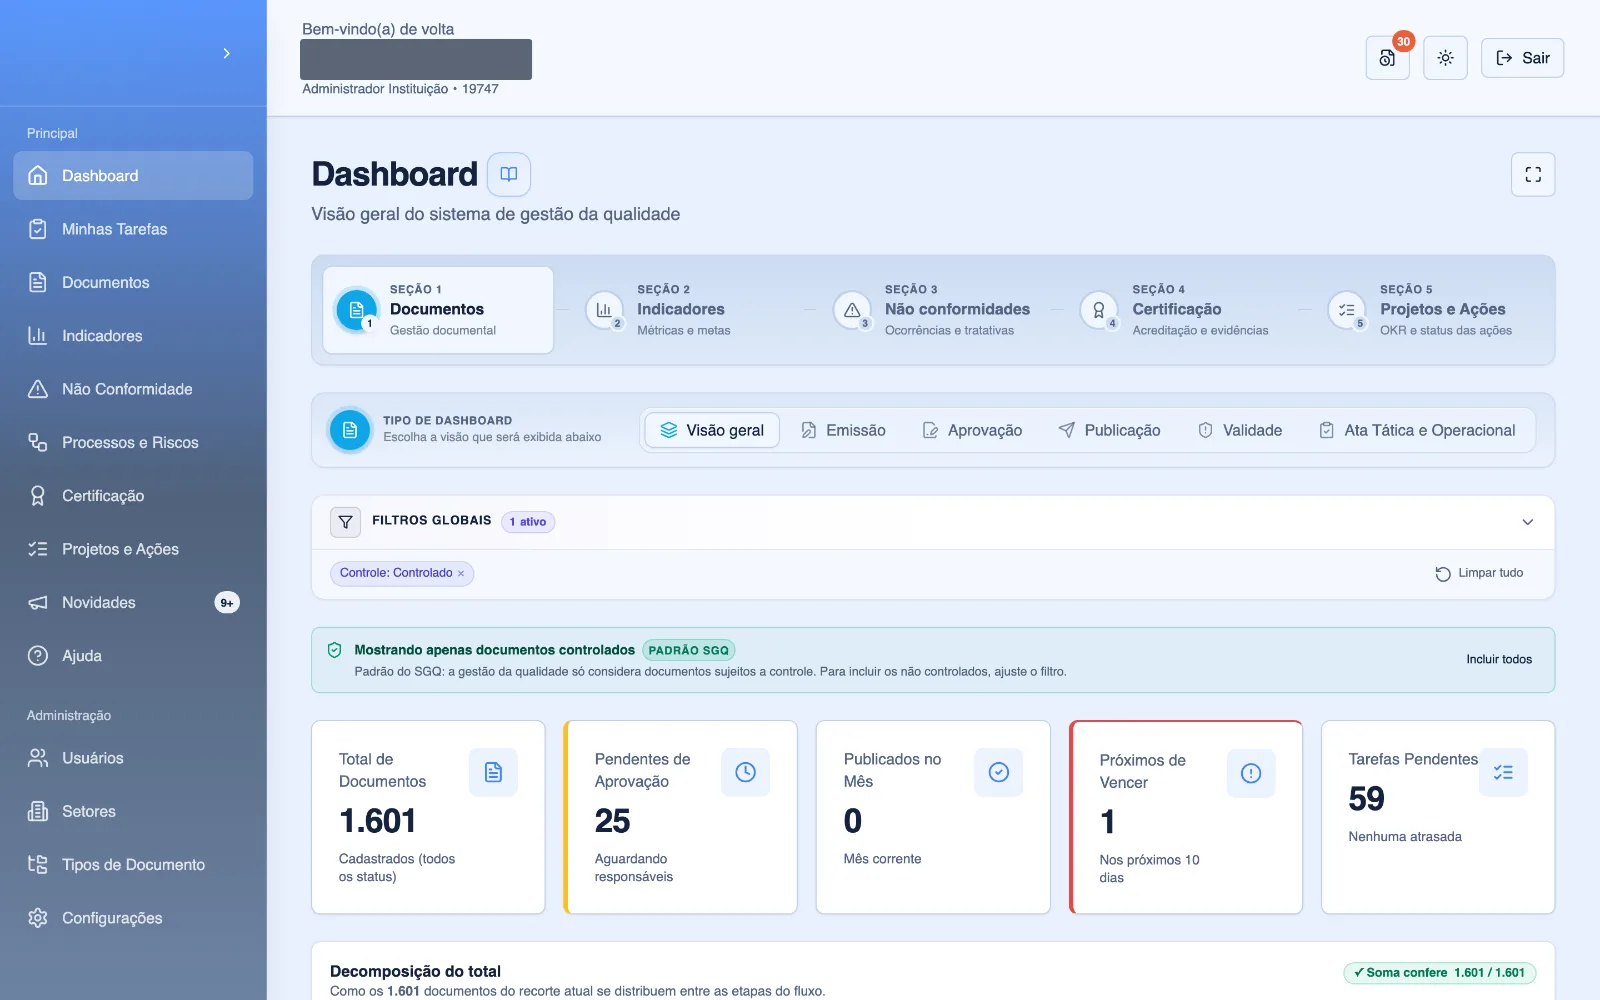Select Seção 5 Projetos e Ações step
Viewport: 1600px width, 1000px height.
(1428, 310)
